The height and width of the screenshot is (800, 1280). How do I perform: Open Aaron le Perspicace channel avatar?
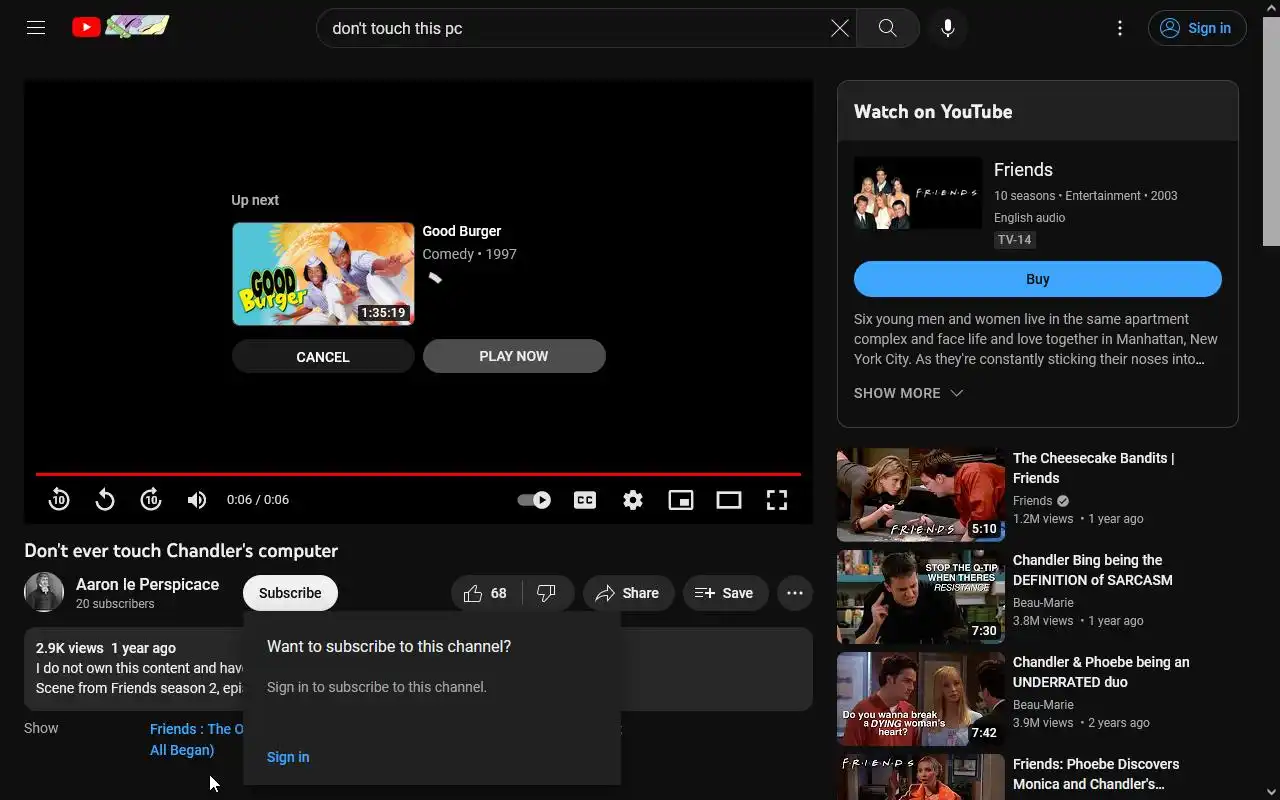[x=44, y=592]
